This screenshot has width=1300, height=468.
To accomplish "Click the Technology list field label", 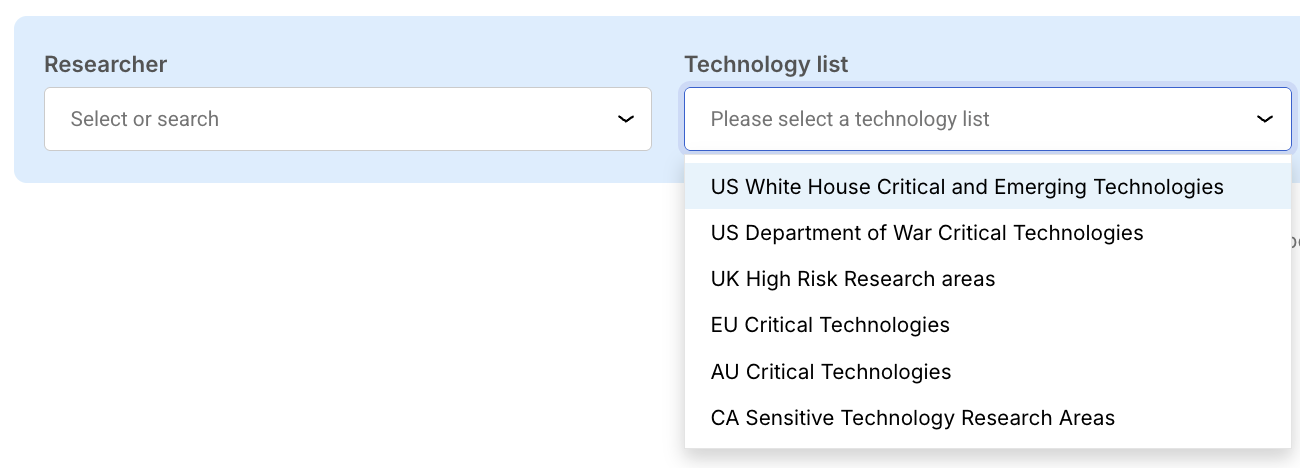I will pyautogui.click(x=765, y=65).
